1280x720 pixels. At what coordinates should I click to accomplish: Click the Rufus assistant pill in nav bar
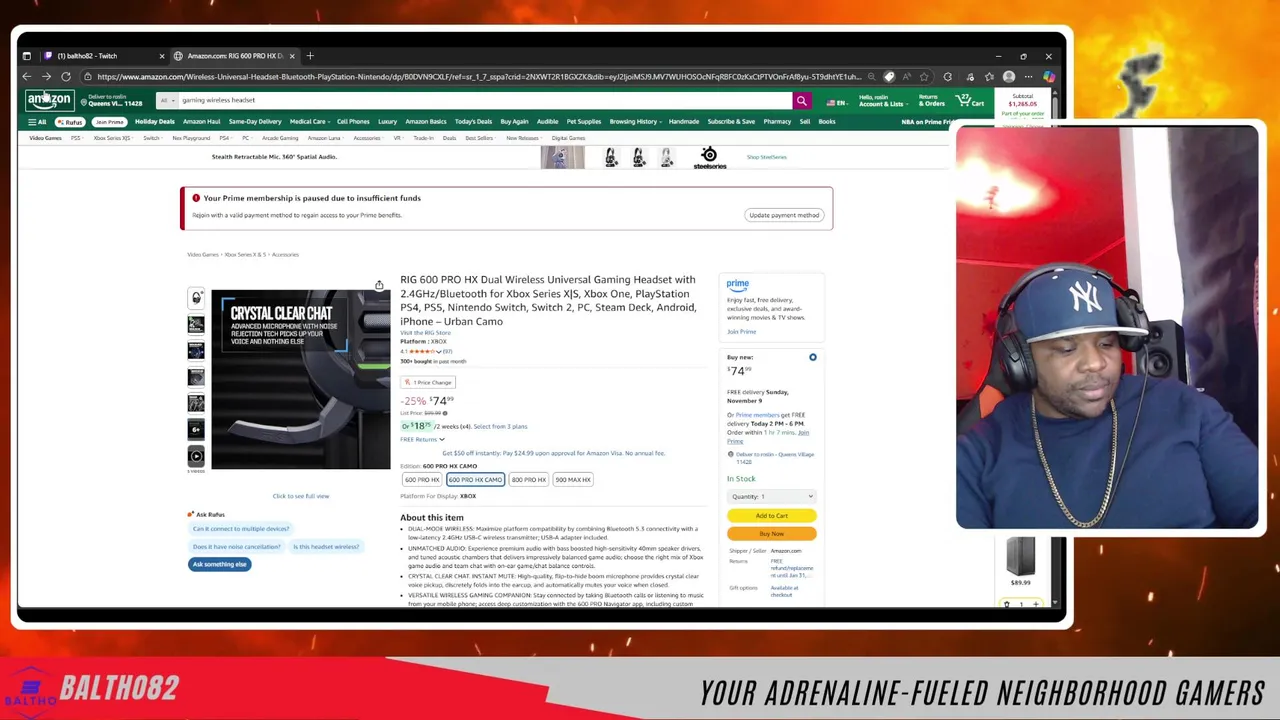(x=70, y=122)
